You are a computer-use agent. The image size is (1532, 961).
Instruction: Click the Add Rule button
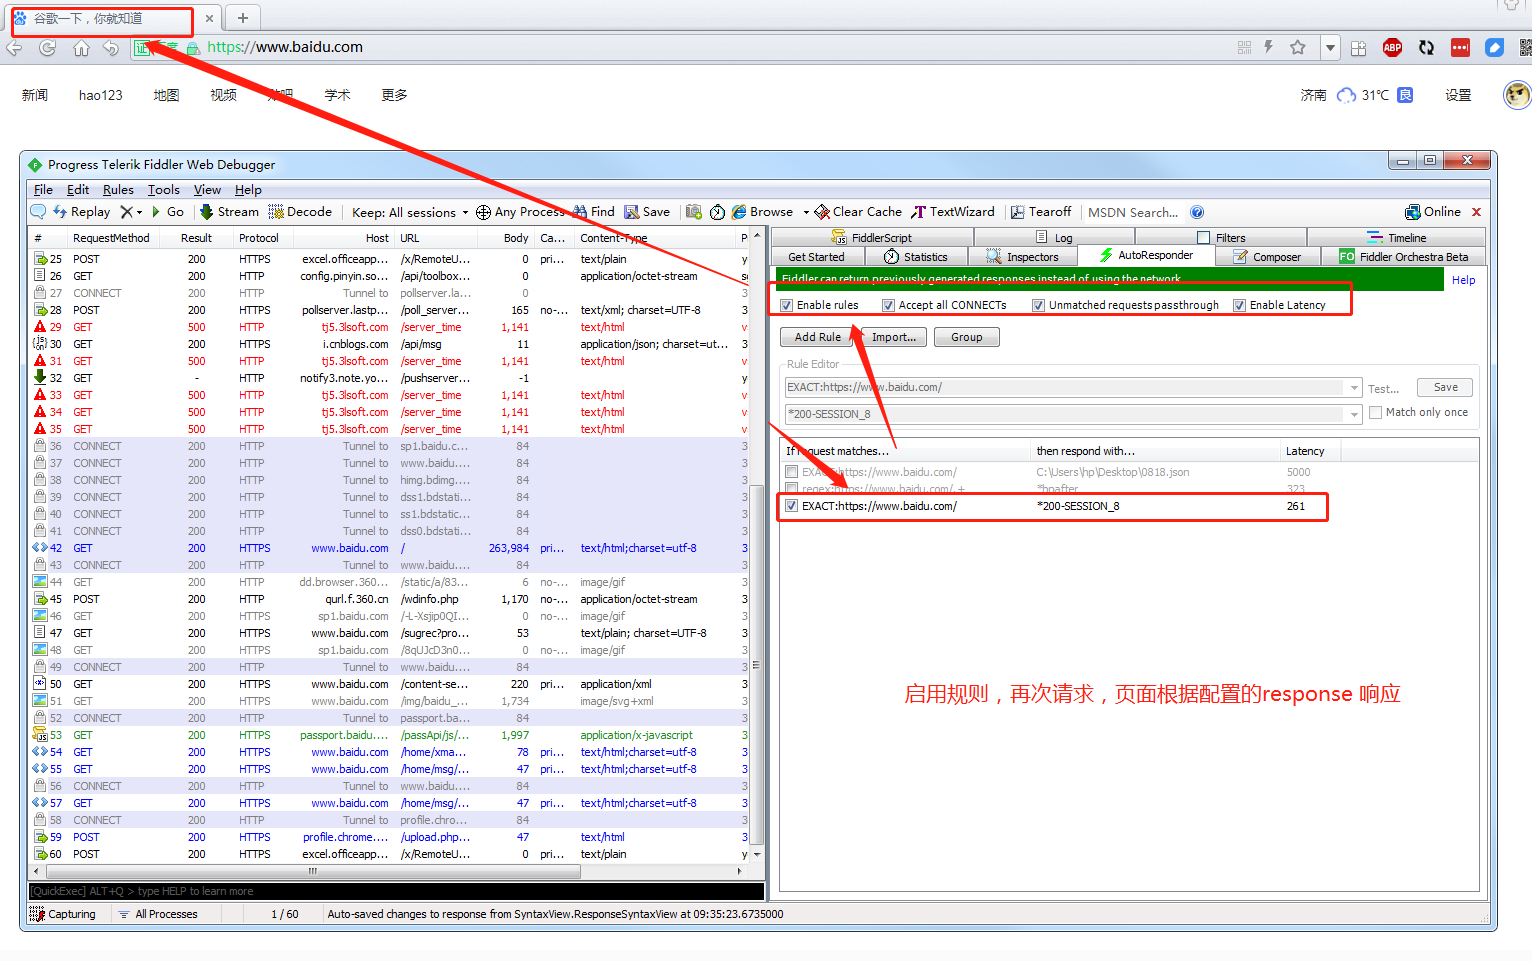[x=818, y=337]
